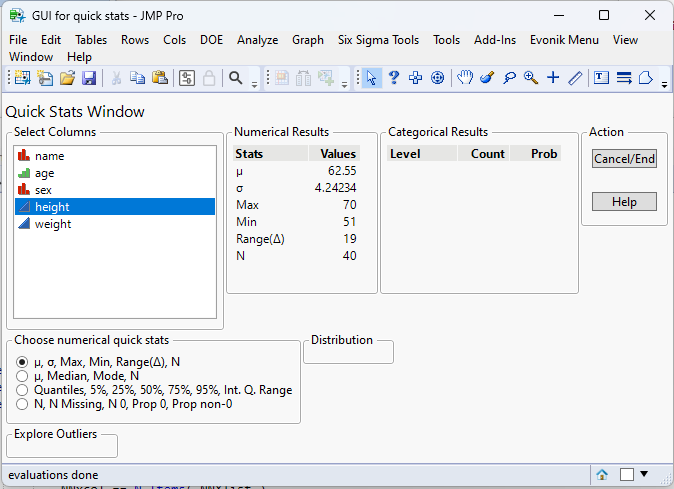Open the Window menu
Screen dimensions: 674x489
(x=31, y=57)
